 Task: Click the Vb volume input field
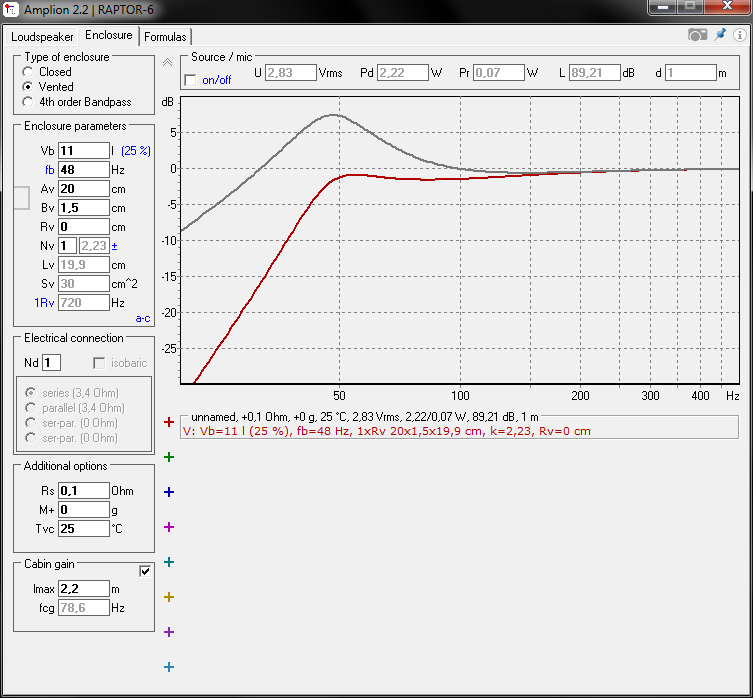pos(84,151)
